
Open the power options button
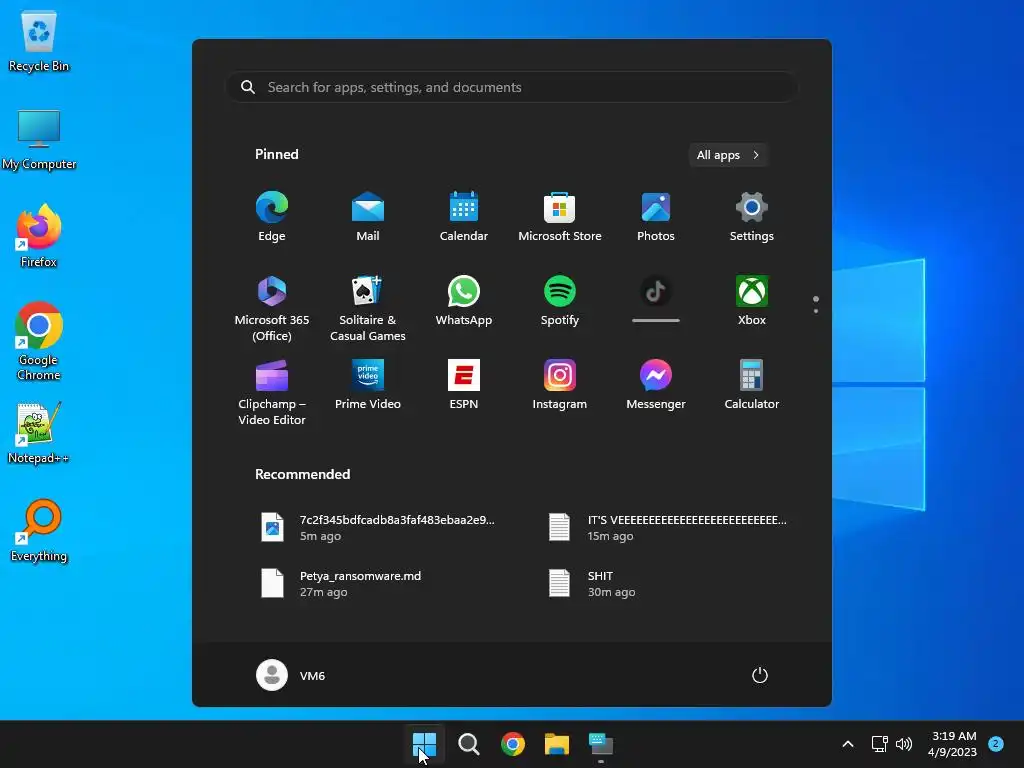pyautogui.click(x=760, y=675)
